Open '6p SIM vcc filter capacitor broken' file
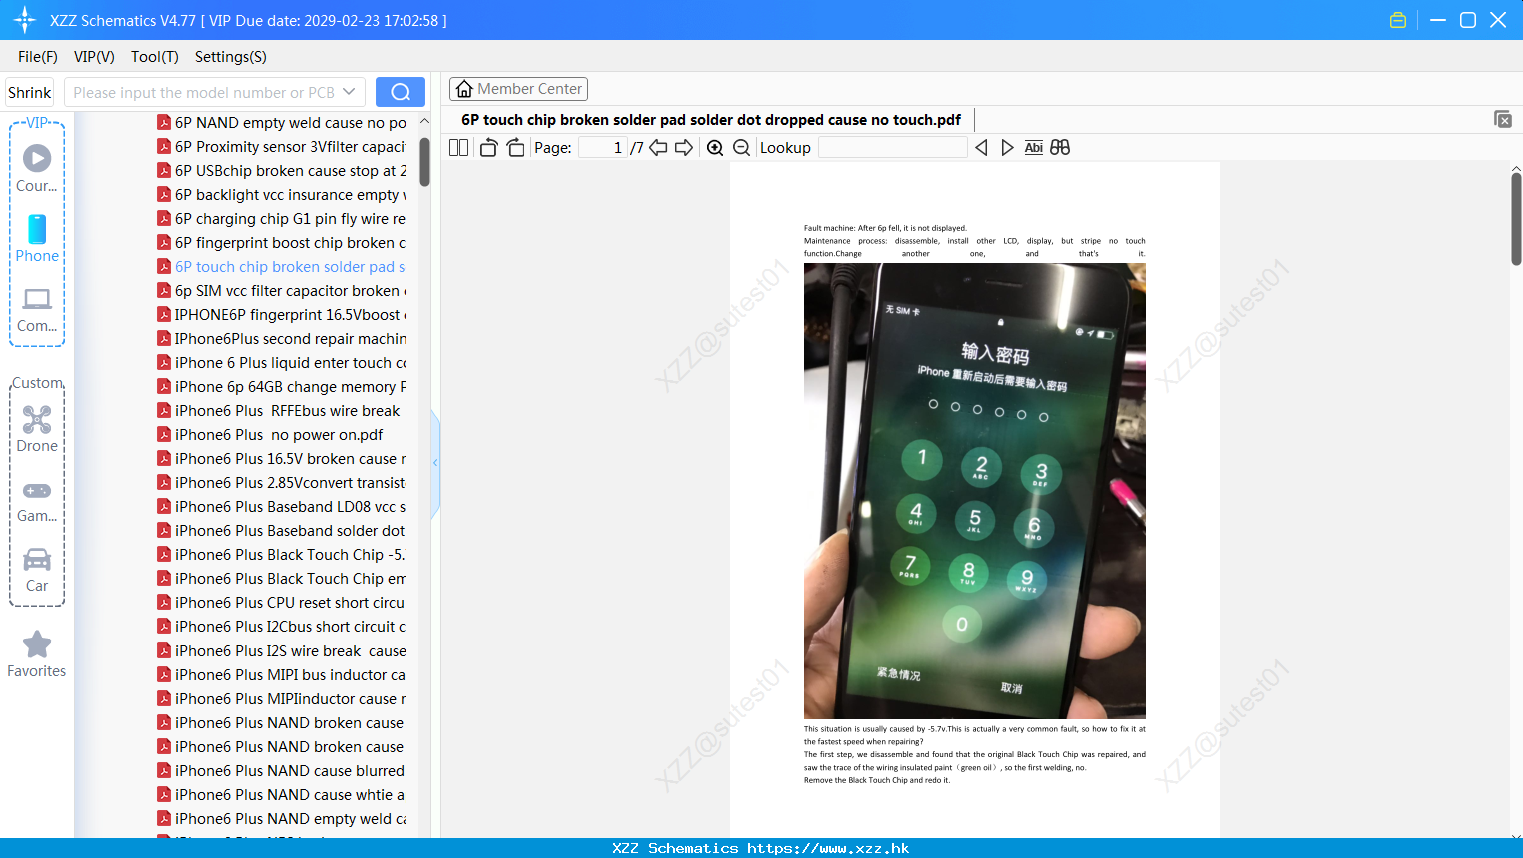This screenshot has height=858, width=1523. [282, 291]
